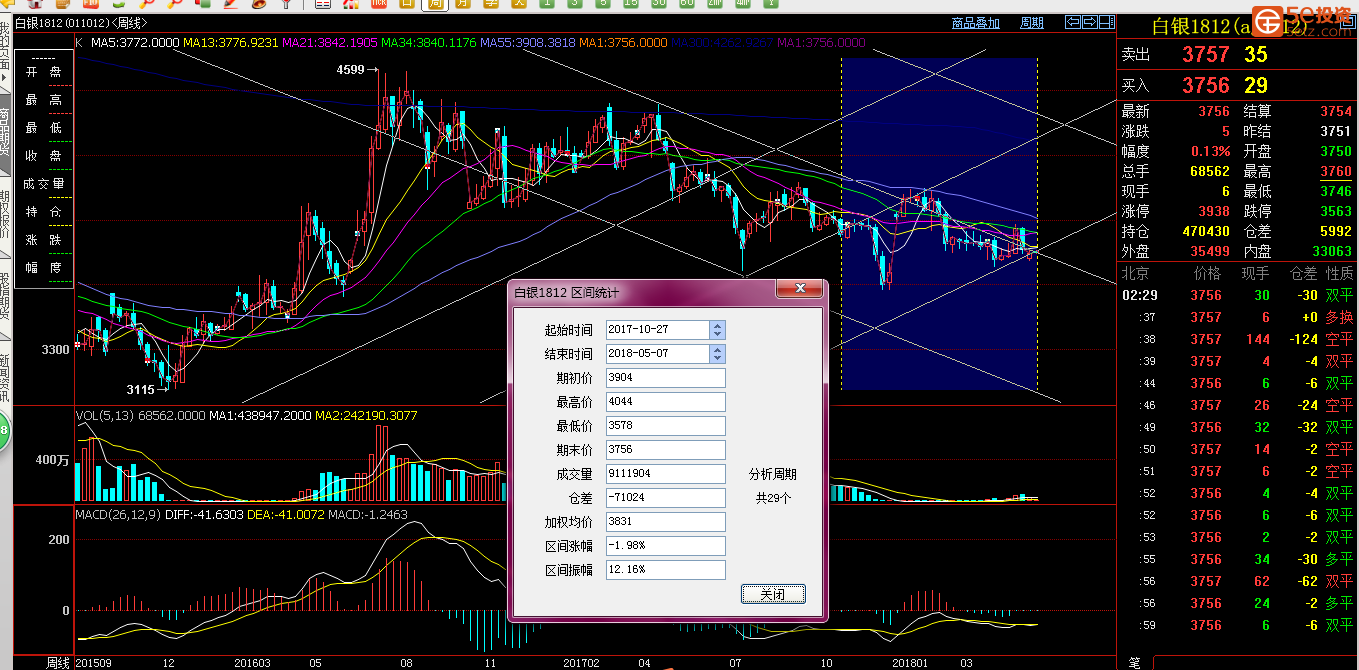The image size is (1359, 670).
Task: Click the 起始时间 date spinner arrows
Action: tap(717, 329)
